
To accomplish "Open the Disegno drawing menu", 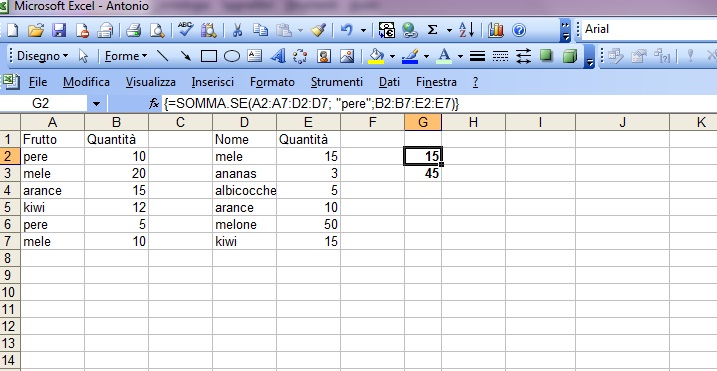I will pos(42,56).
